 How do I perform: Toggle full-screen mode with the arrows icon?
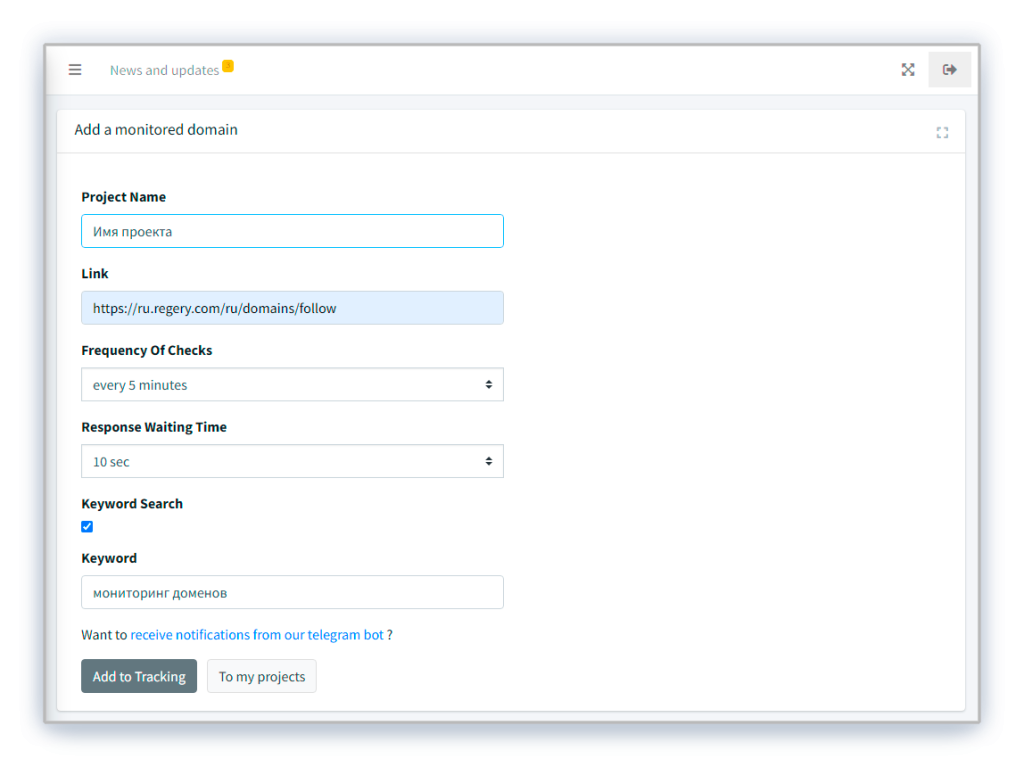[908, 70]
